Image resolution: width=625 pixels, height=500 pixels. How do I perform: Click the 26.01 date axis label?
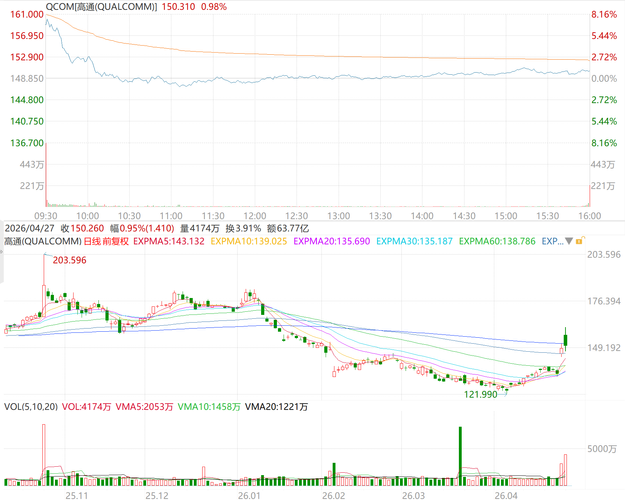point(249,495)
